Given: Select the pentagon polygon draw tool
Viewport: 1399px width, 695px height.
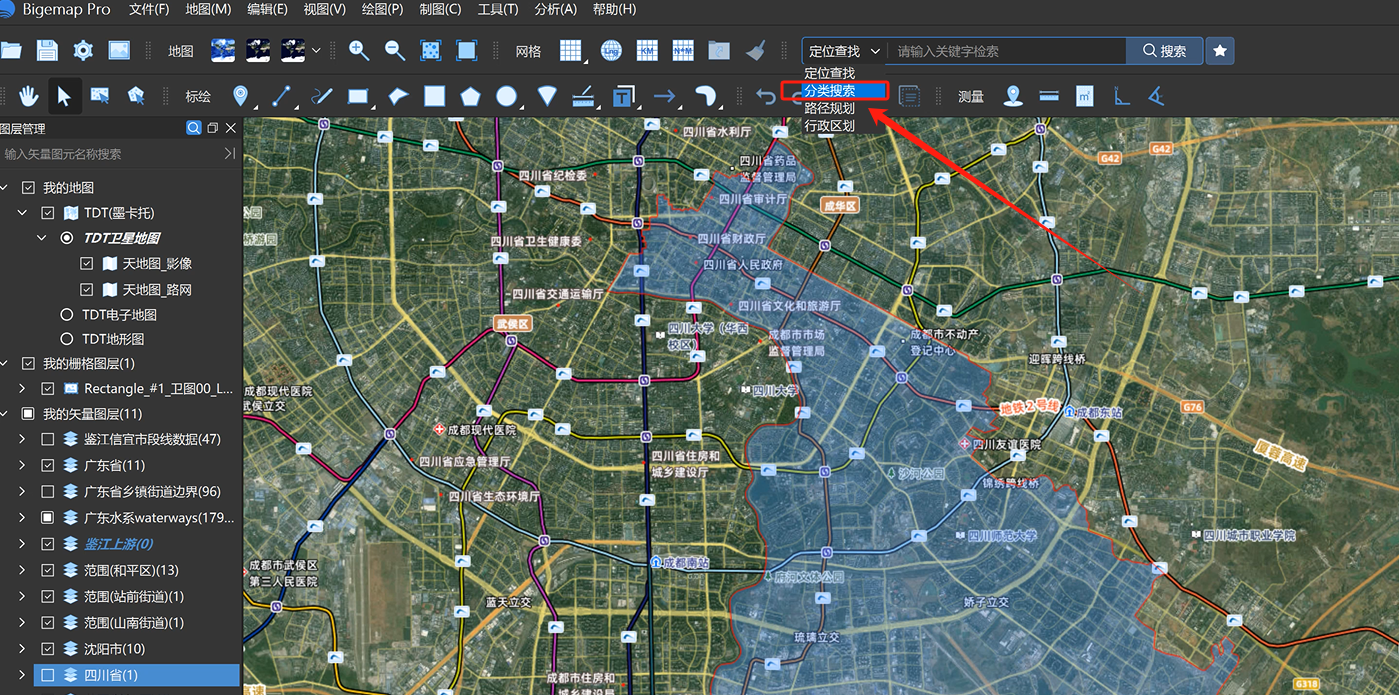Looking at the screenshot, I should coord(470,96).
